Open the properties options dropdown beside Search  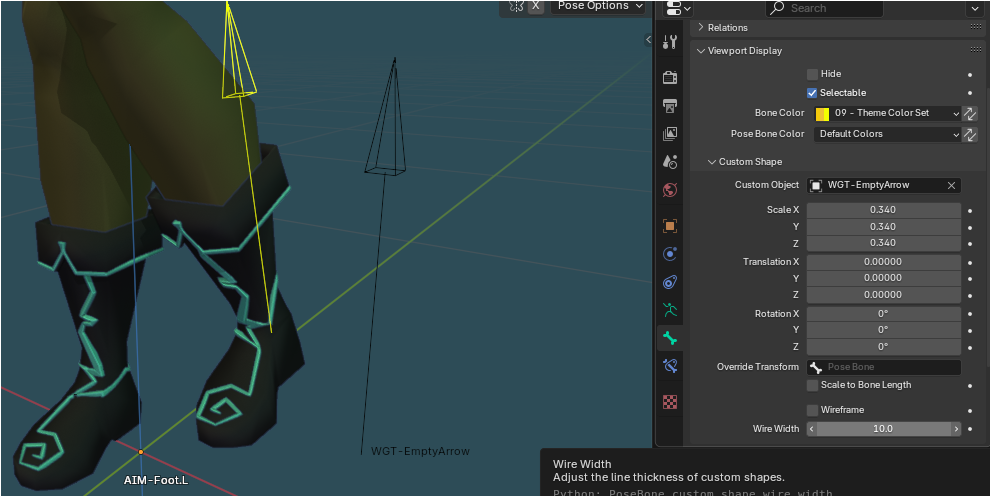click(x=973, y=8)
